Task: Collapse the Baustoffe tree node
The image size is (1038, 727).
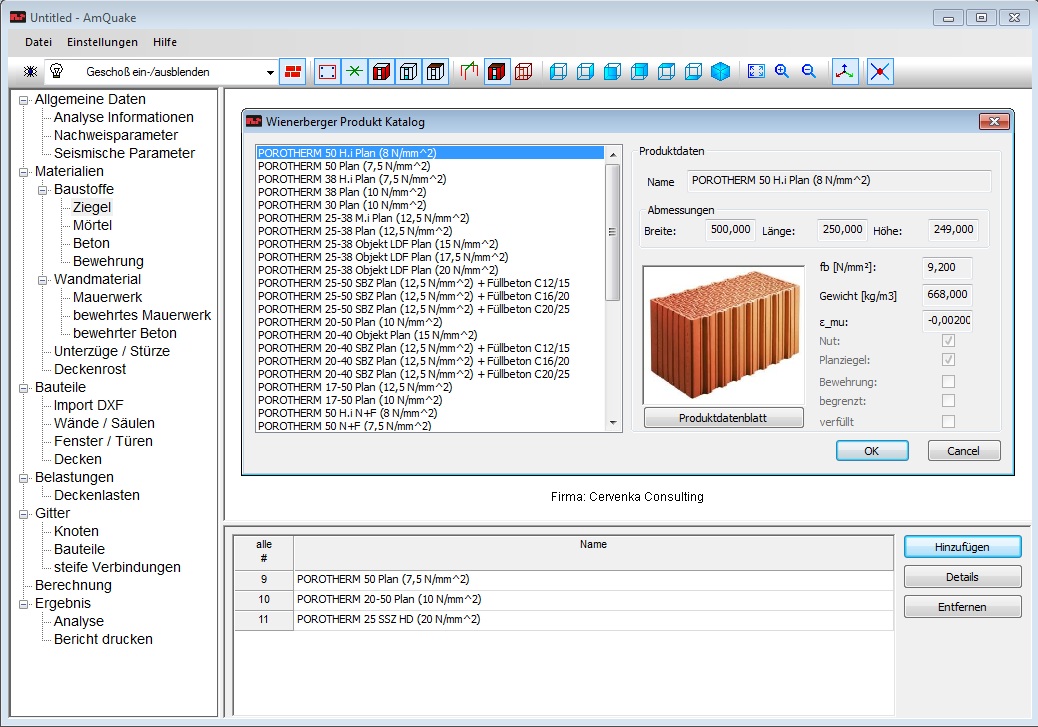Action: pyautogui.click(x=43, y=190)
